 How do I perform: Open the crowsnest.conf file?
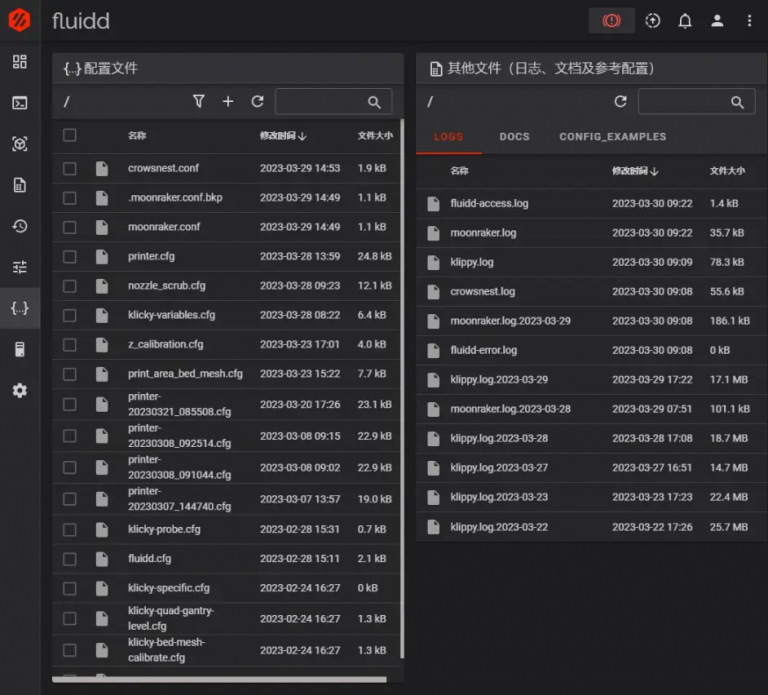[x=163, y=168]
